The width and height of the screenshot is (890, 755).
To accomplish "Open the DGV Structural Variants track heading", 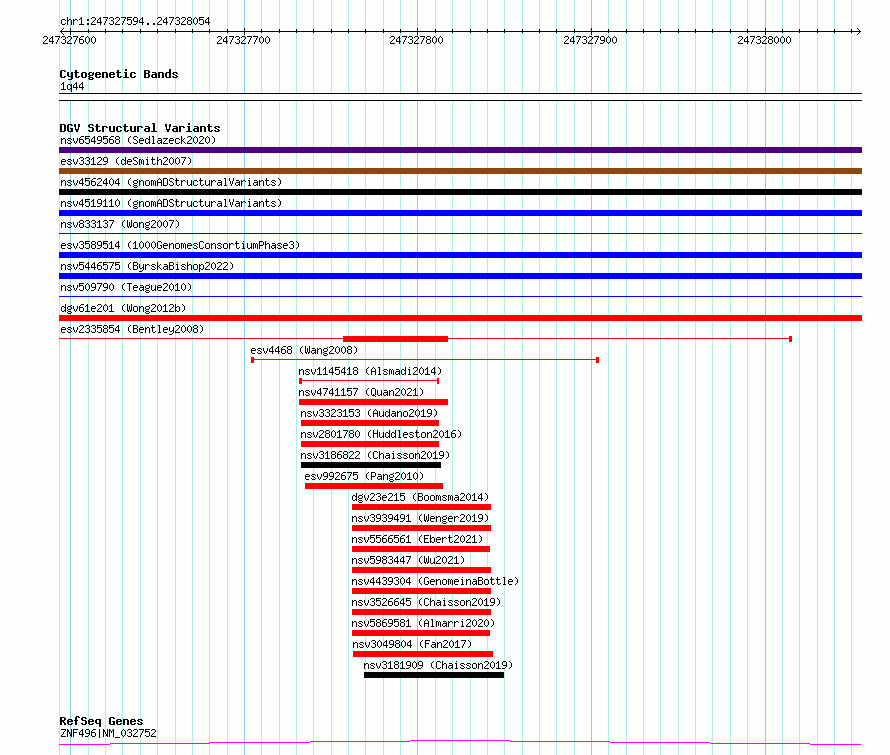I will [139, 128].
